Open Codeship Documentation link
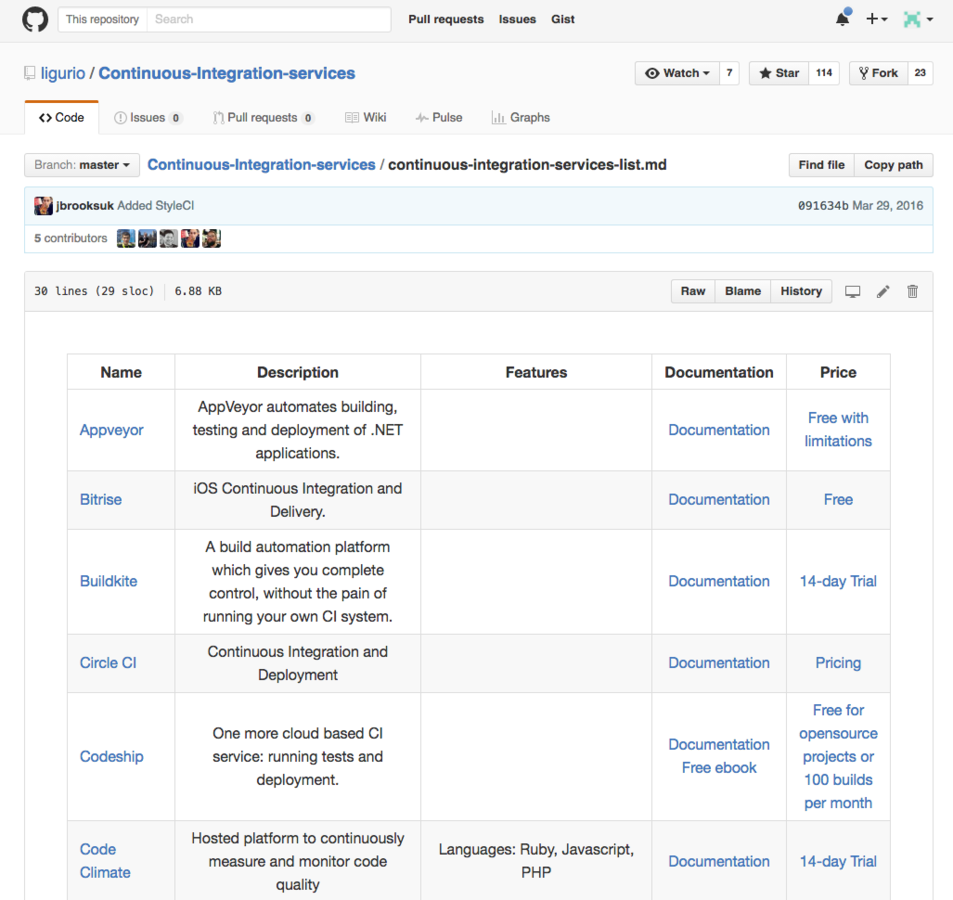The image size is (953, 900). click(719, 744)
